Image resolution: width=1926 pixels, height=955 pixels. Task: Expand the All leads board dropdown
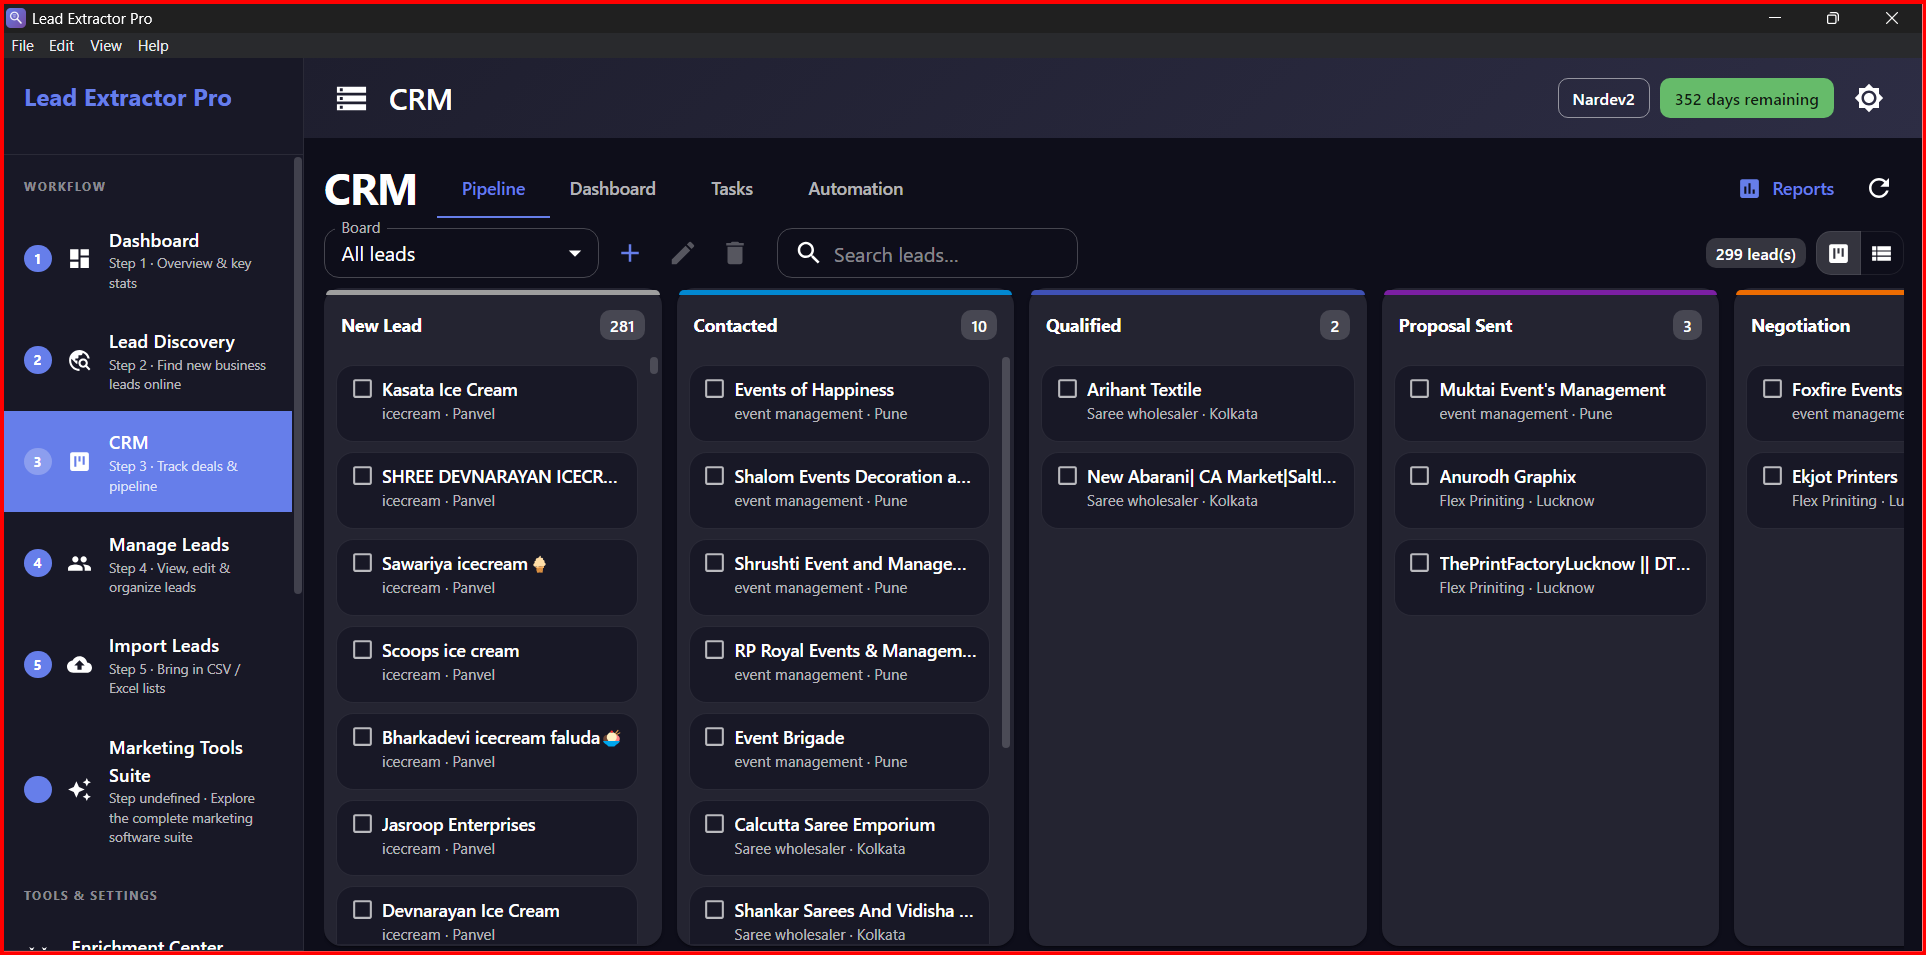pos(461,254)
